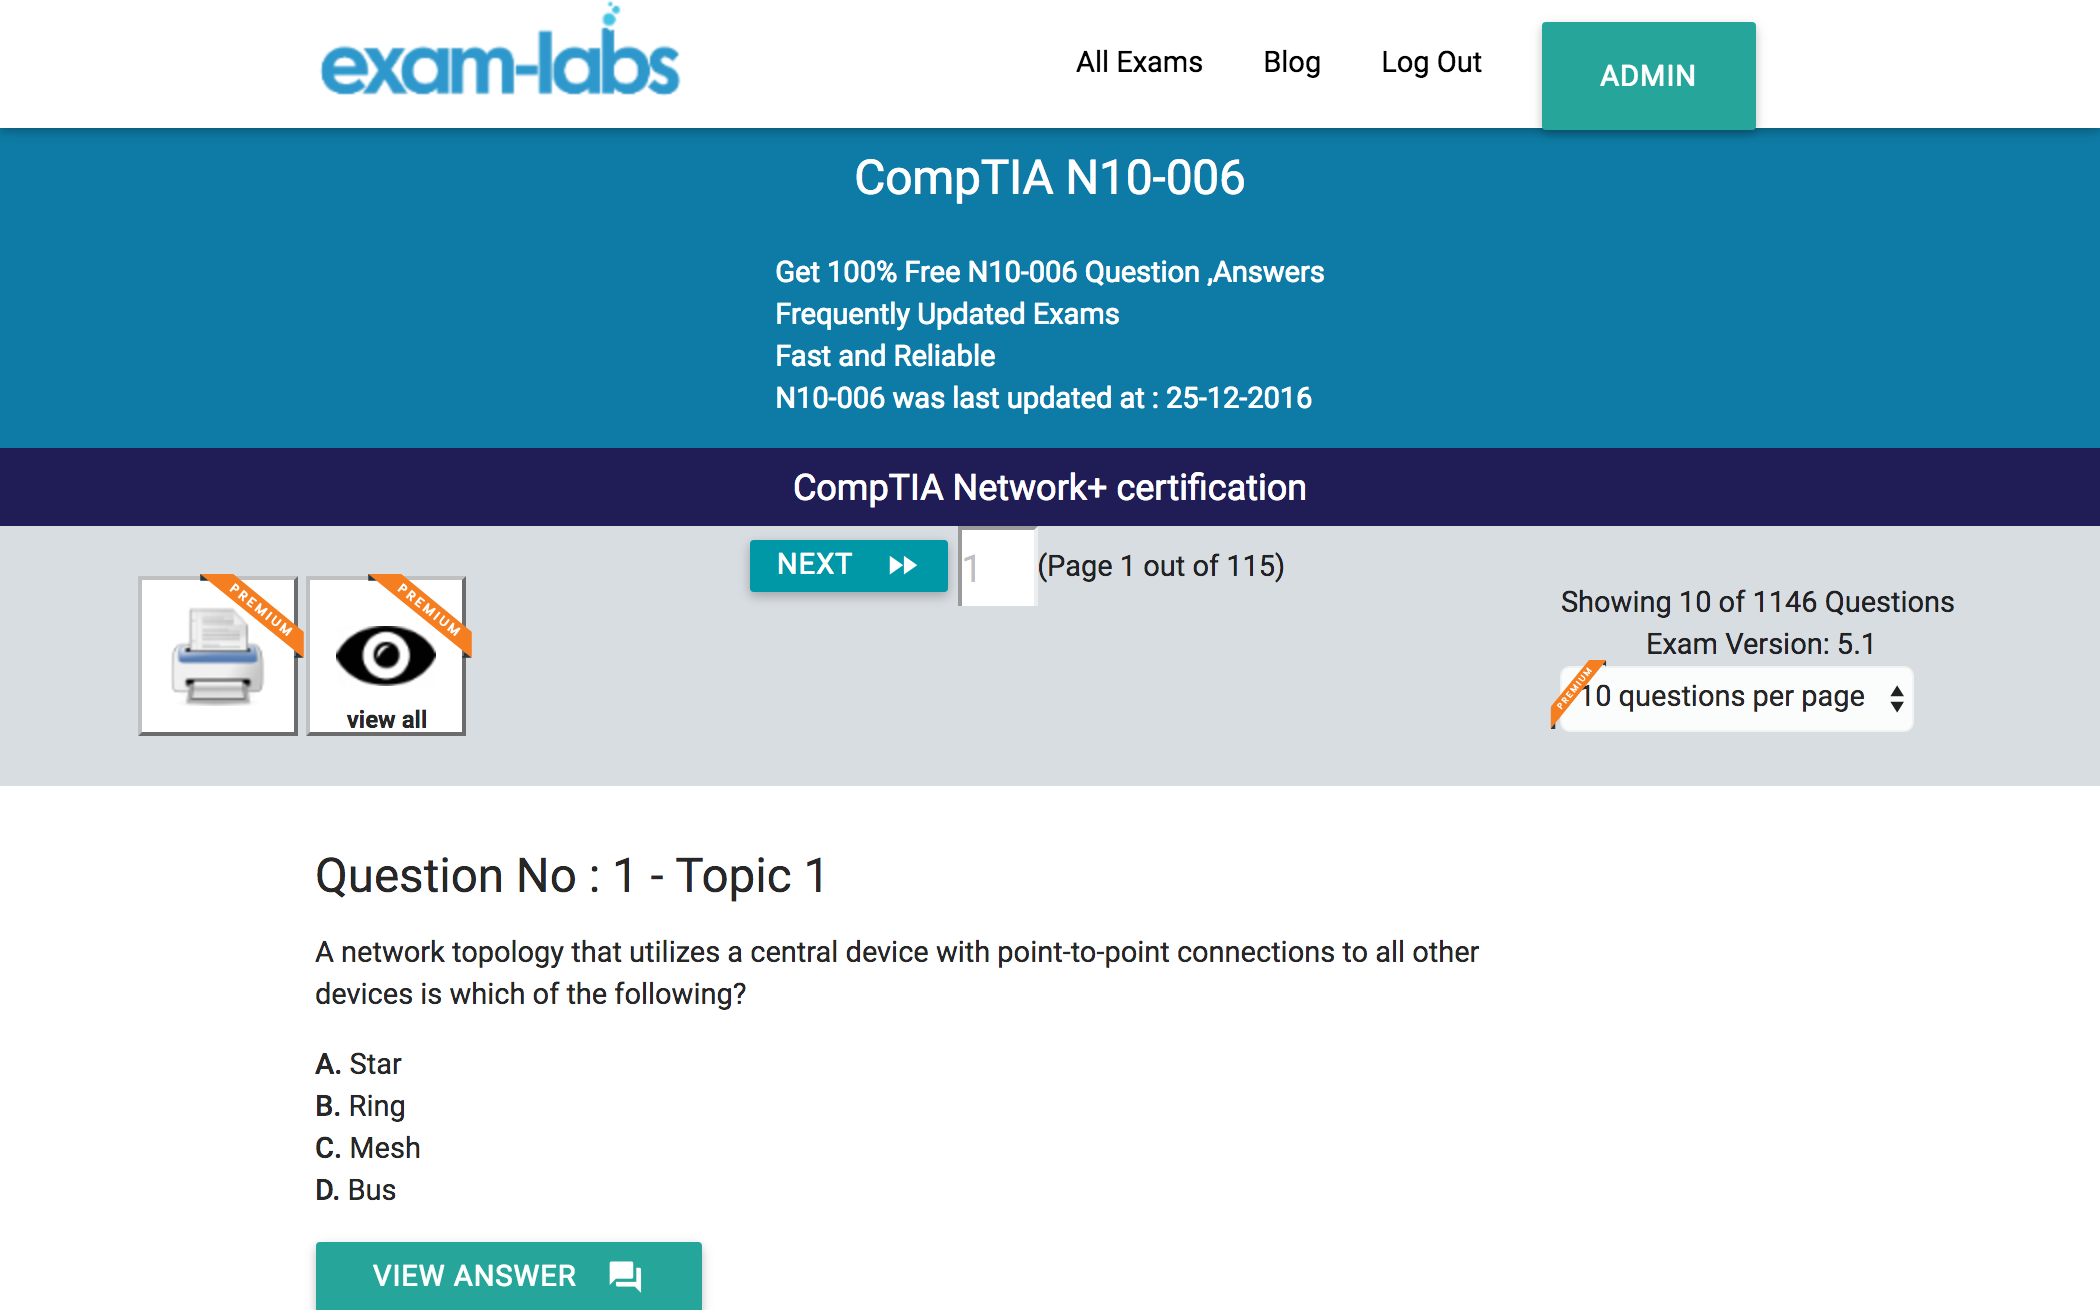
Task: Select answer option D. Bus
Action: (352, 1191)
